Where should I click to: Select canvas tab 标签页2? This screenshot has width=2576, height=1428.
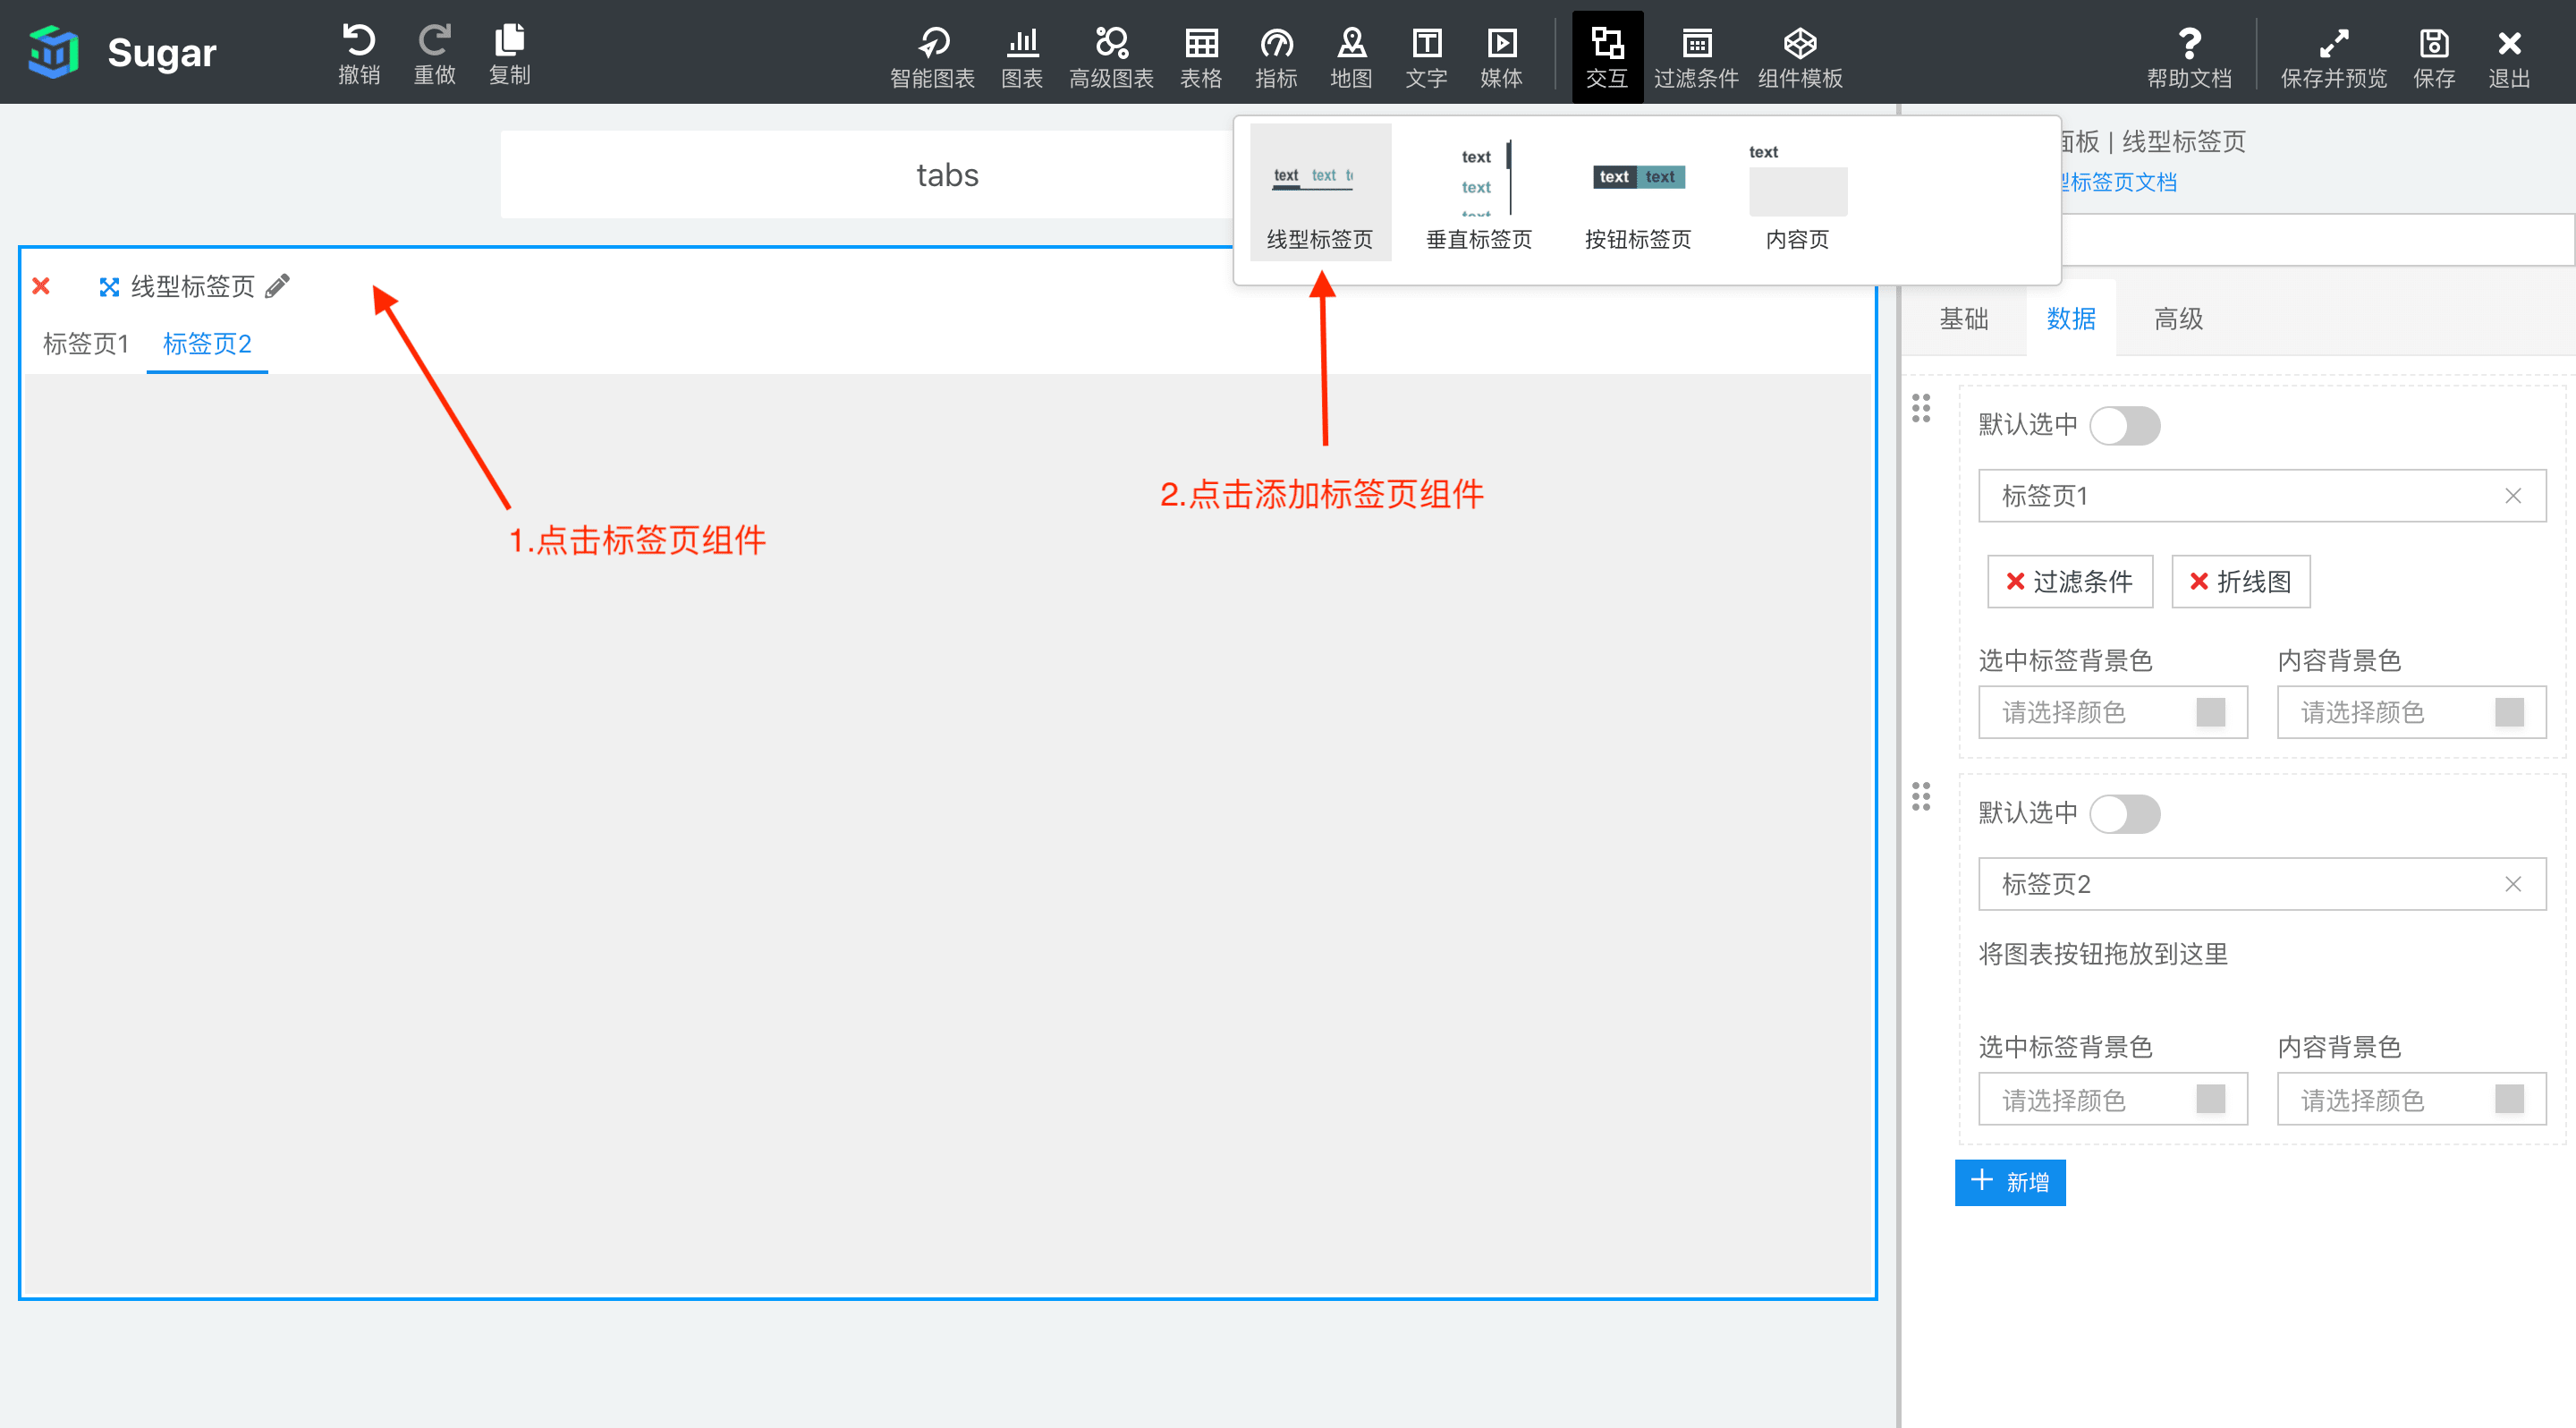[x=207, y=344]
